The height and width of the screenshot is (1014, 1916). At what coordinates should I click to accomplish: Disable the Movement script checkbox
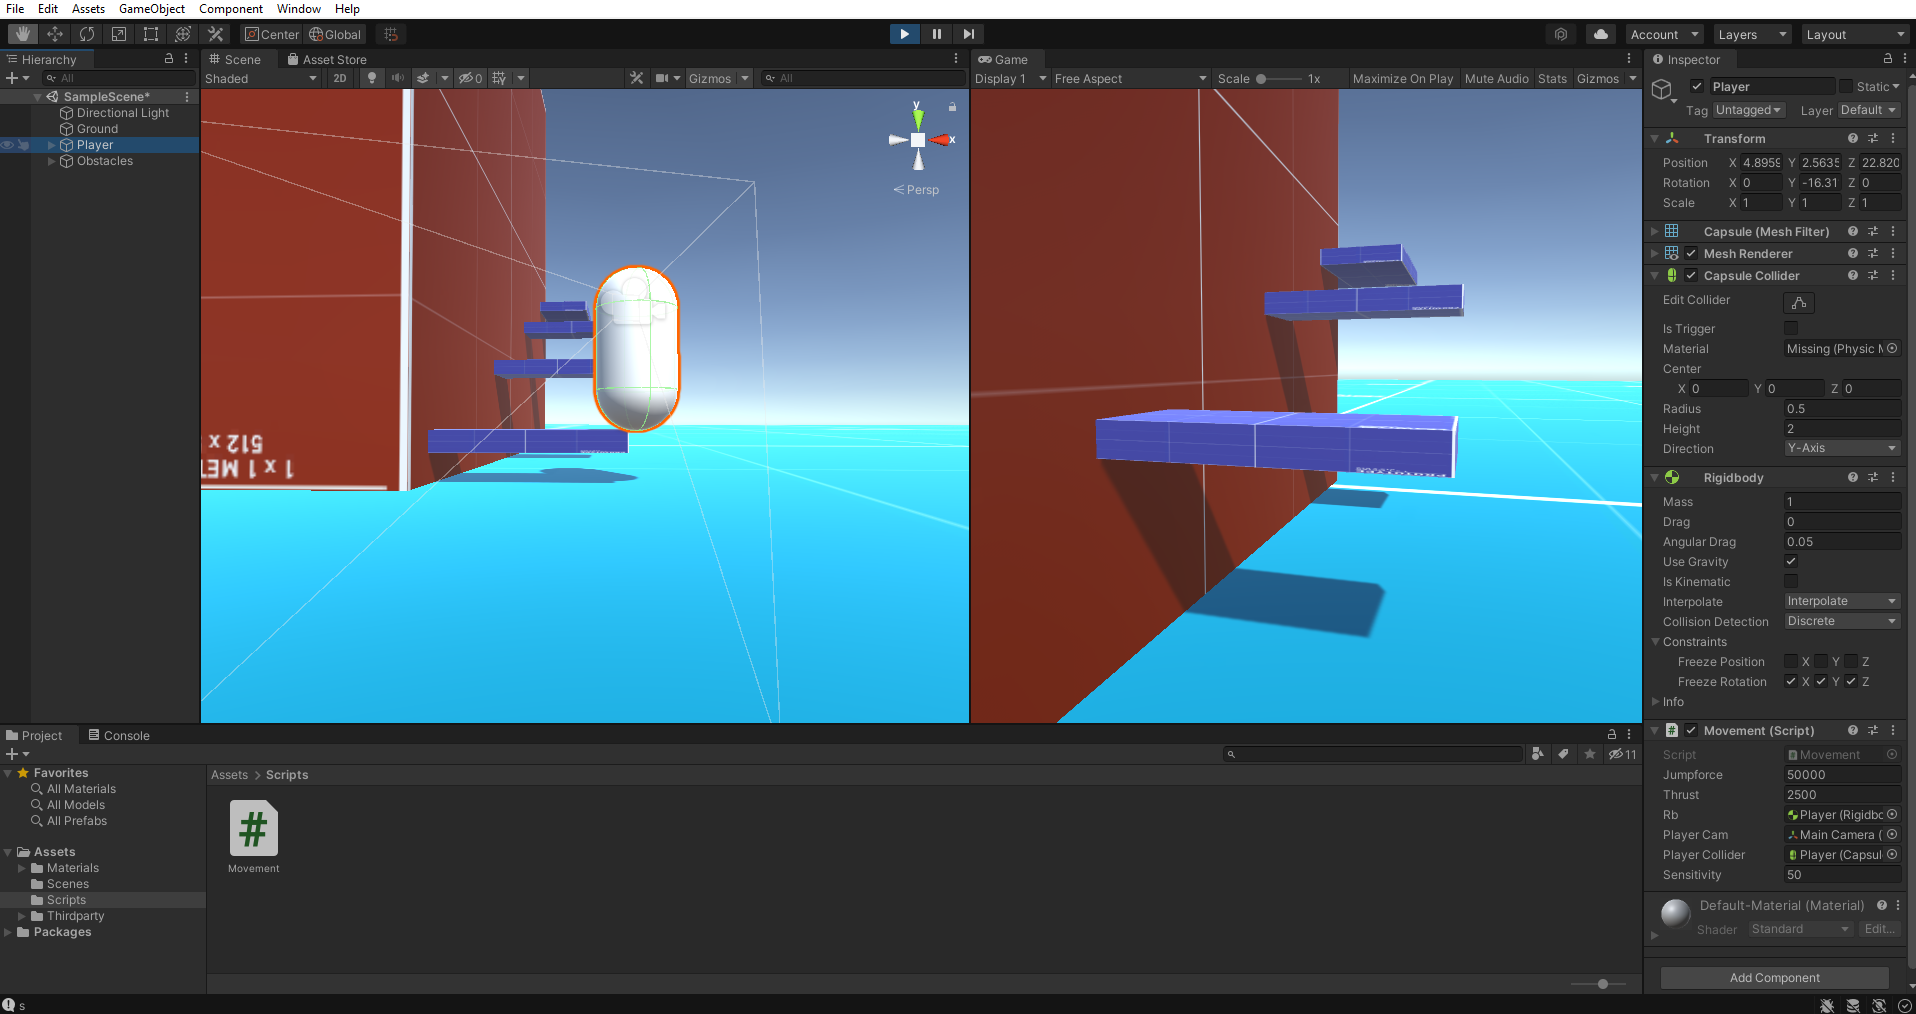(1691, 730)
